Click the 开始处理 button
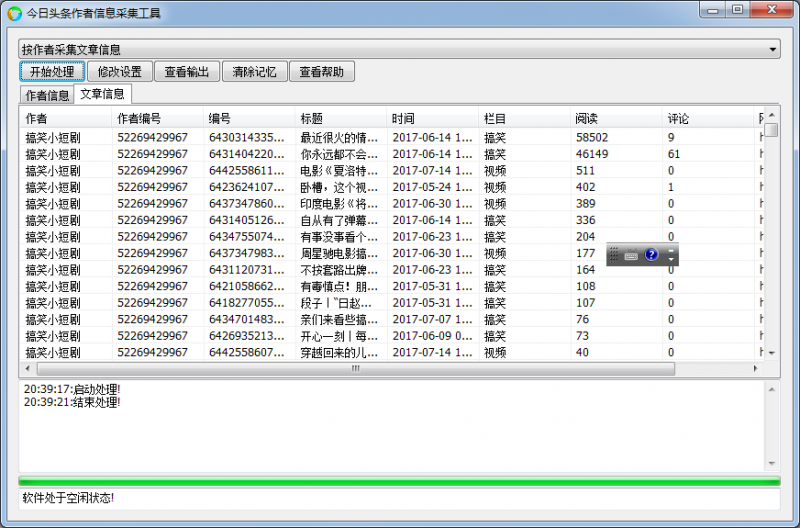800x528 pixels. tap(52, 71)
